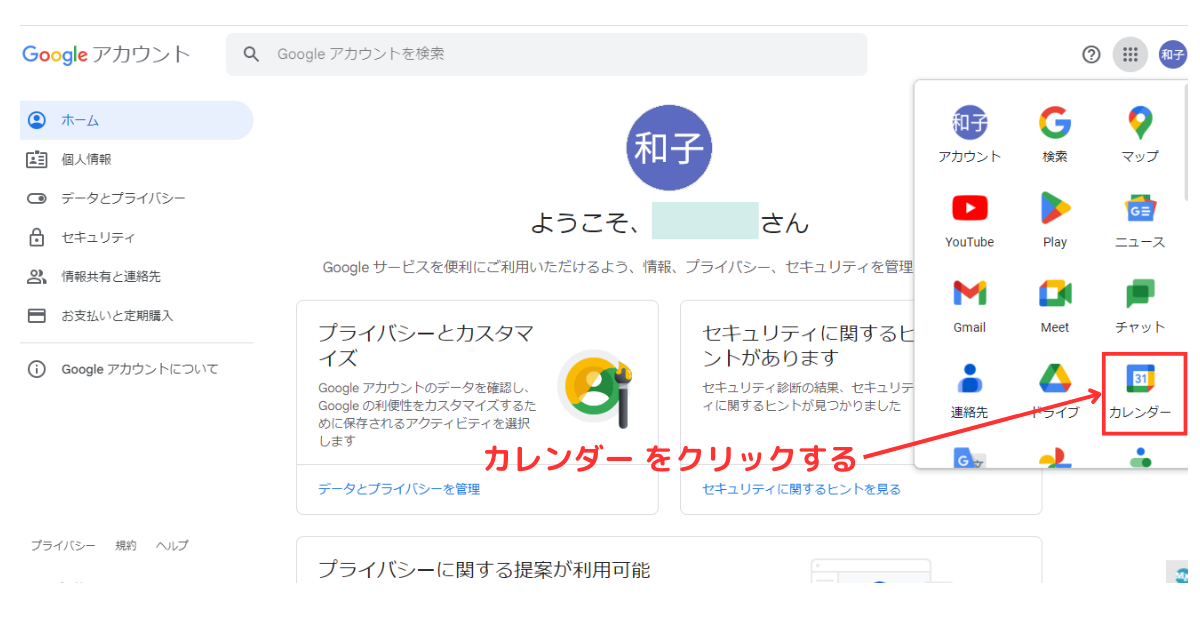Open セキュリティに関するヒントを見る link

click(x=800, y=488)
